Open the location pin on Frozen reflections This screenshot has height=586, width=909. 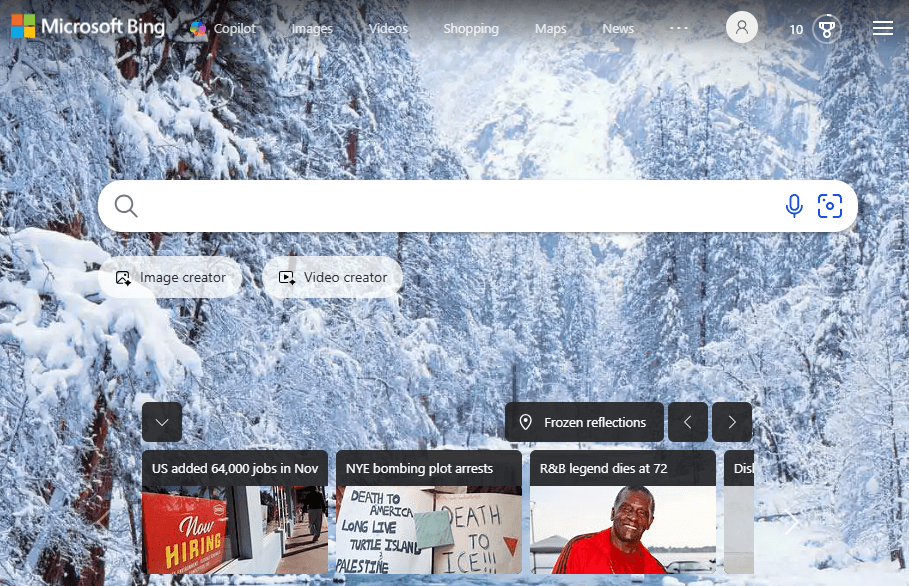click(526, 422)
